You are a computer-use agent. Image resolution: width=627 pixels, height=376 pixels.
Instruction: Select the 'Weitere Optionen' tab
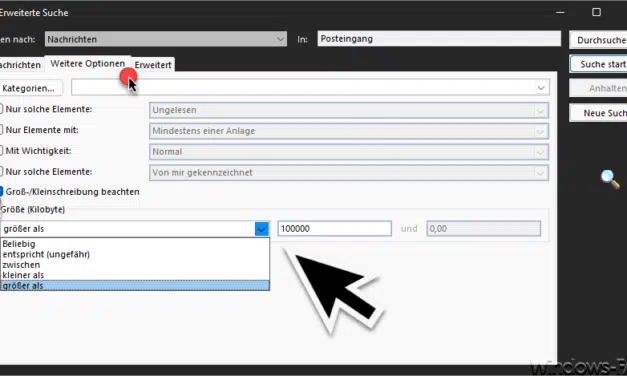coord(88,64)
